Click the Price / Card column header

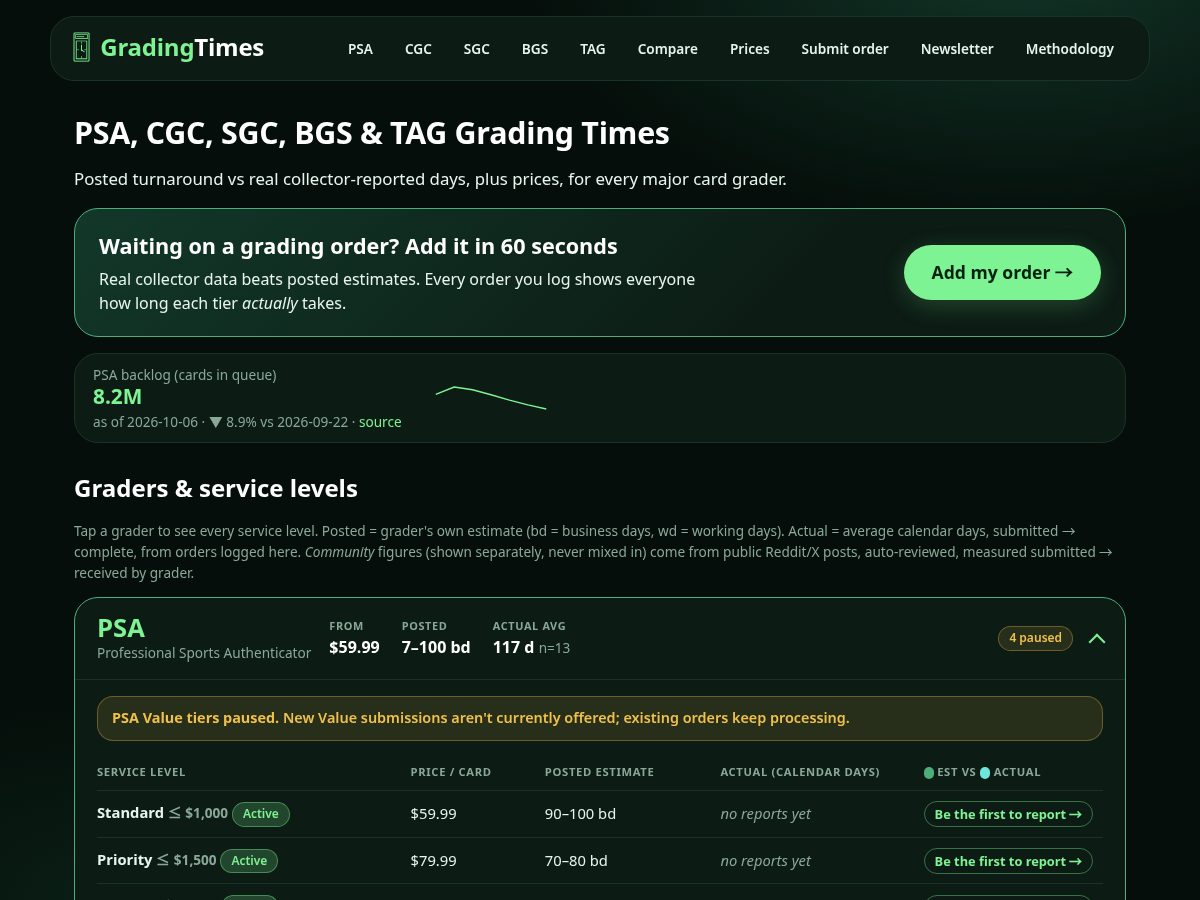tap(451, 772)
